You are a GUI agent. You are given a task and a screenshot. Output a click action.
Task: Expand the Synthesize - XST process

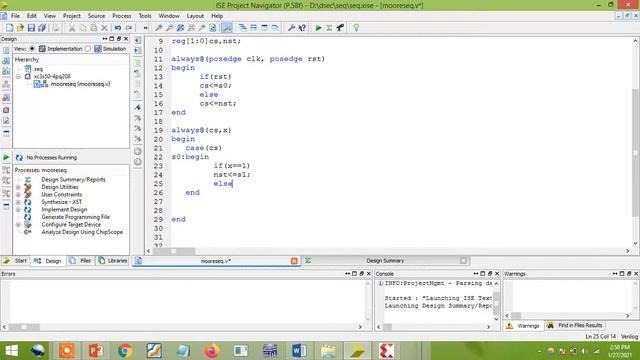[18, 202]
